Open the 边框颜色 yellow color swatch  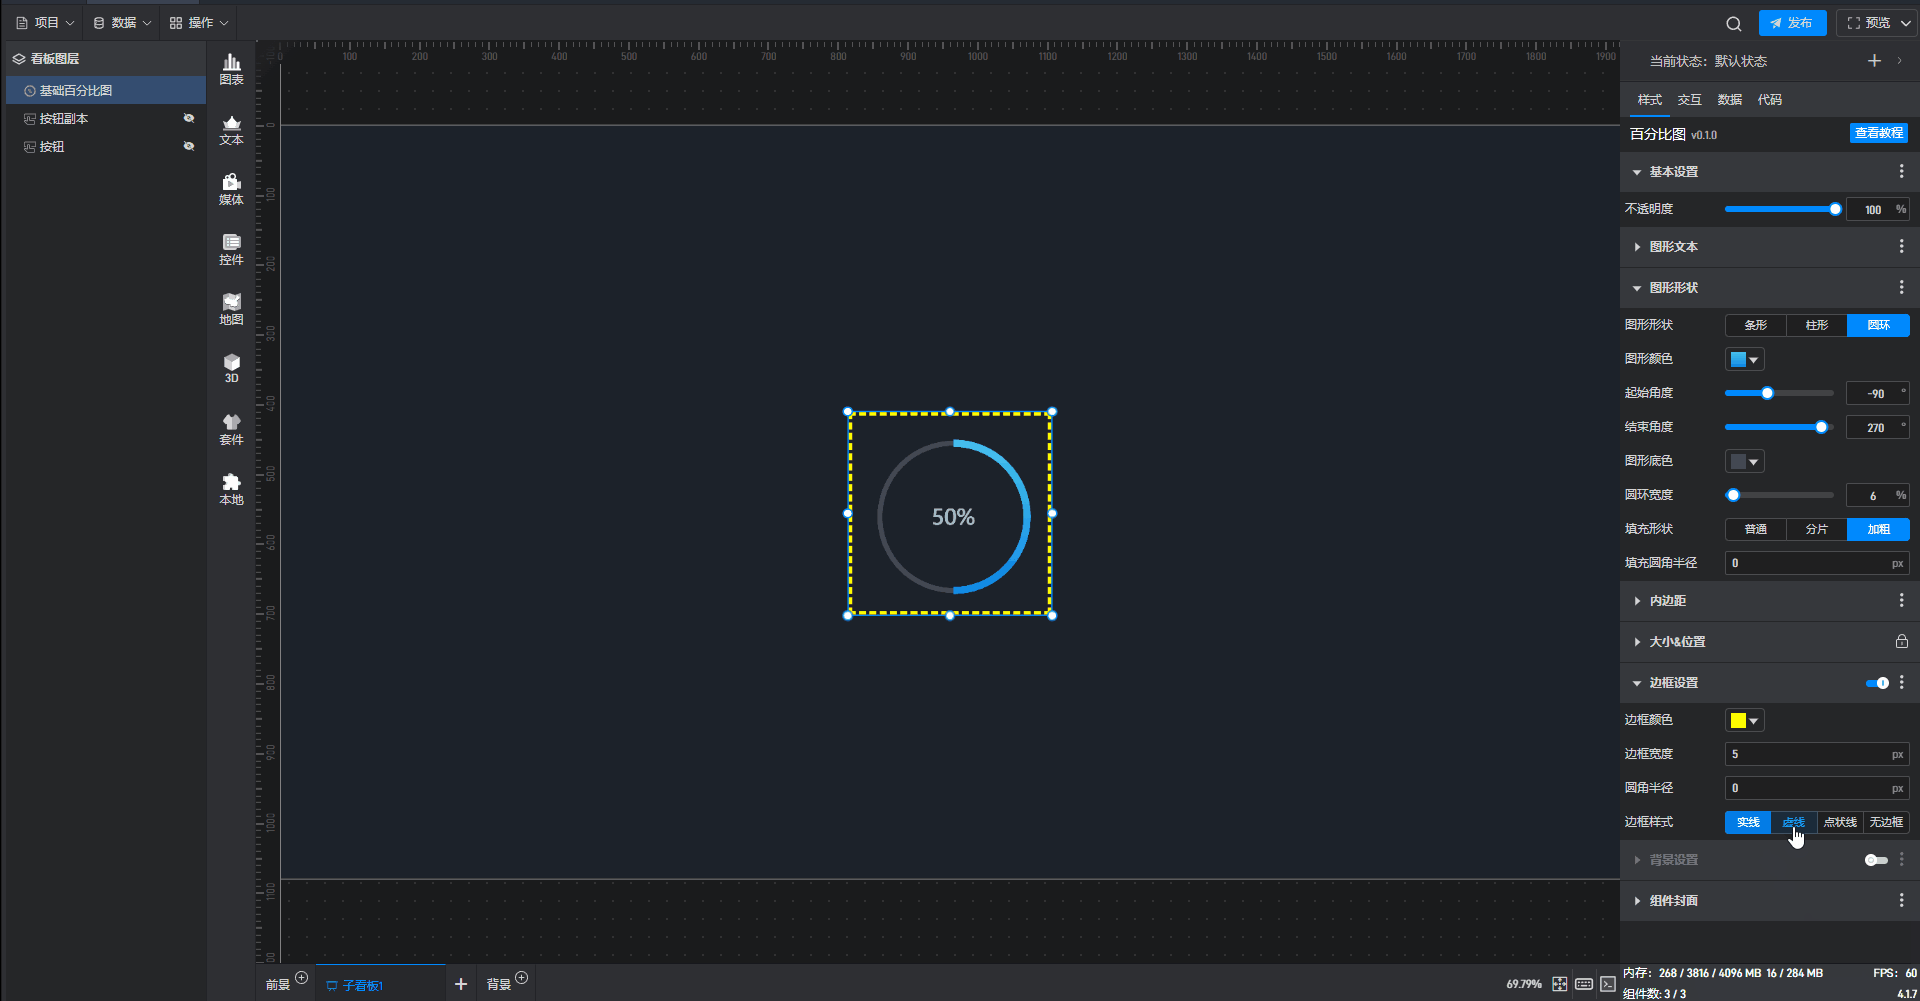click(x=1744, y=720)
